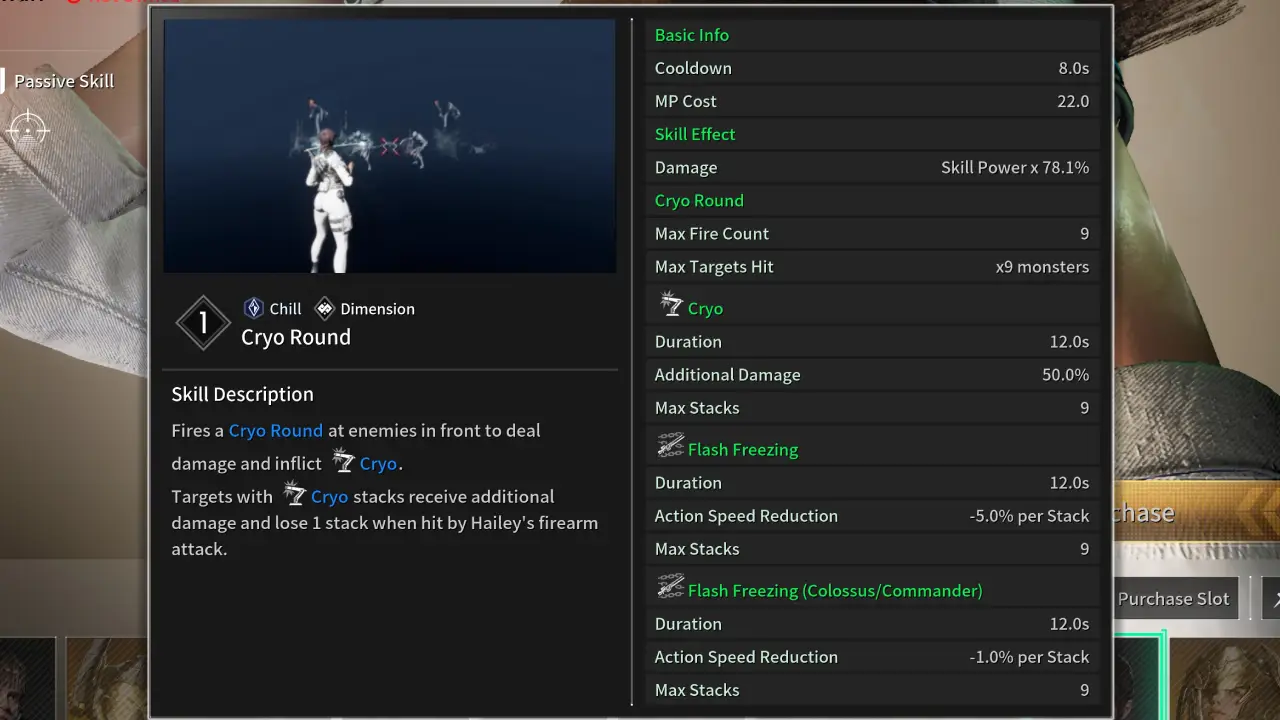Select the Chill element icon
Viewport: 1280px width, 720px height.
[x=253, y=308]
